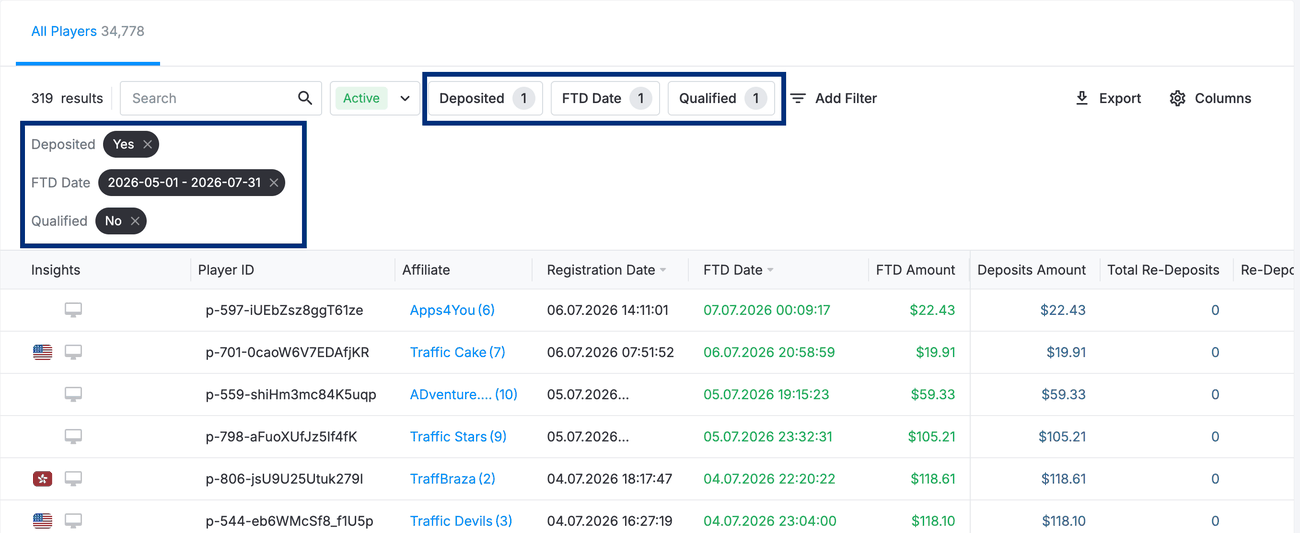Screen dimensions: 1300x533
Task: Click the Add Filter lines icon
Action: coord(798,98)
